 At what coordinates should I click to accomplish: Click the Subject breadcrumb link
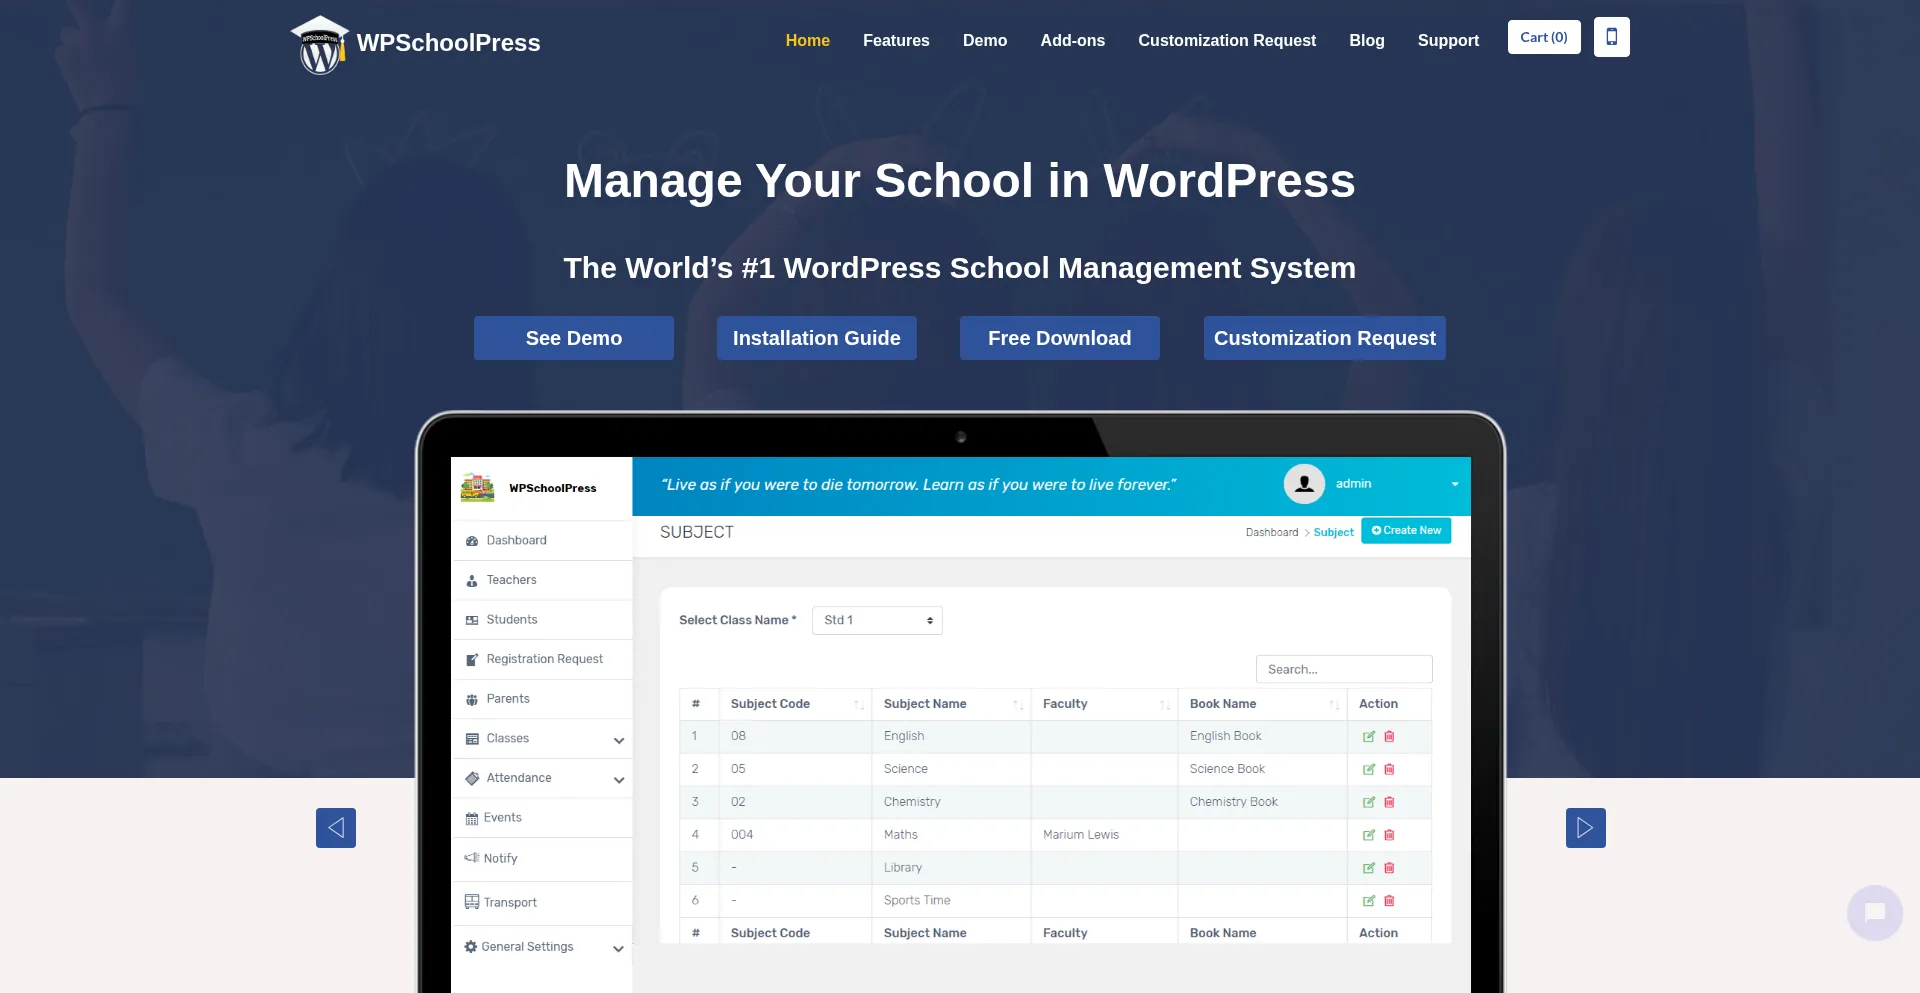[1334, 532]
